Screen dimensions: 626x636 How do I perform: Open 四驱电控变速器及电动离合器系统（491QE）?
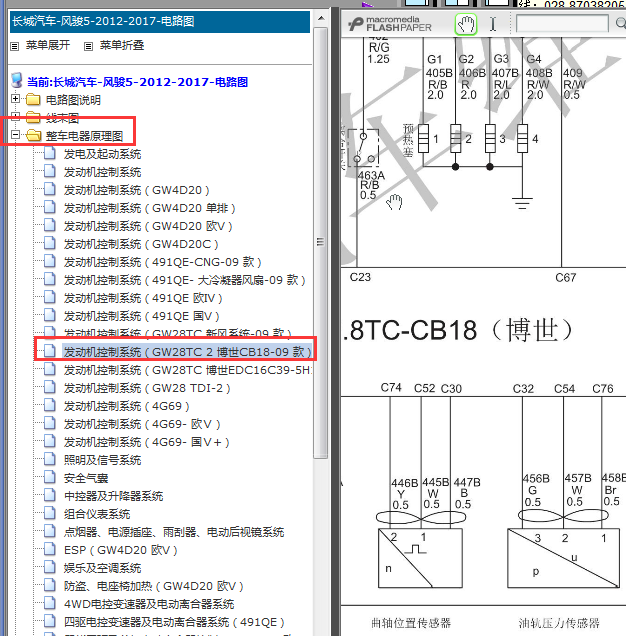[174, 622]
